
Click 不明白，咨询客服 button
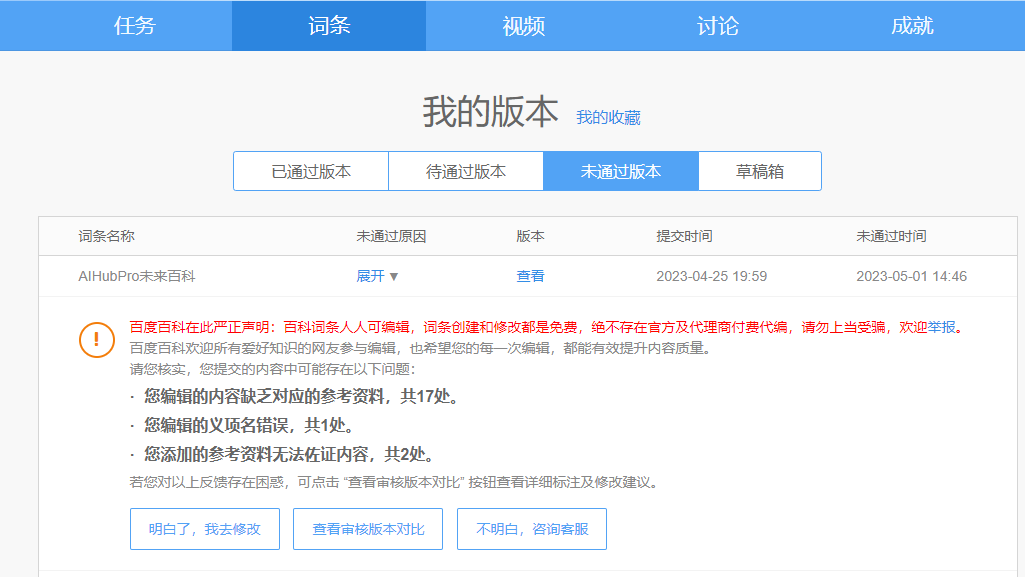pos(532,529)
